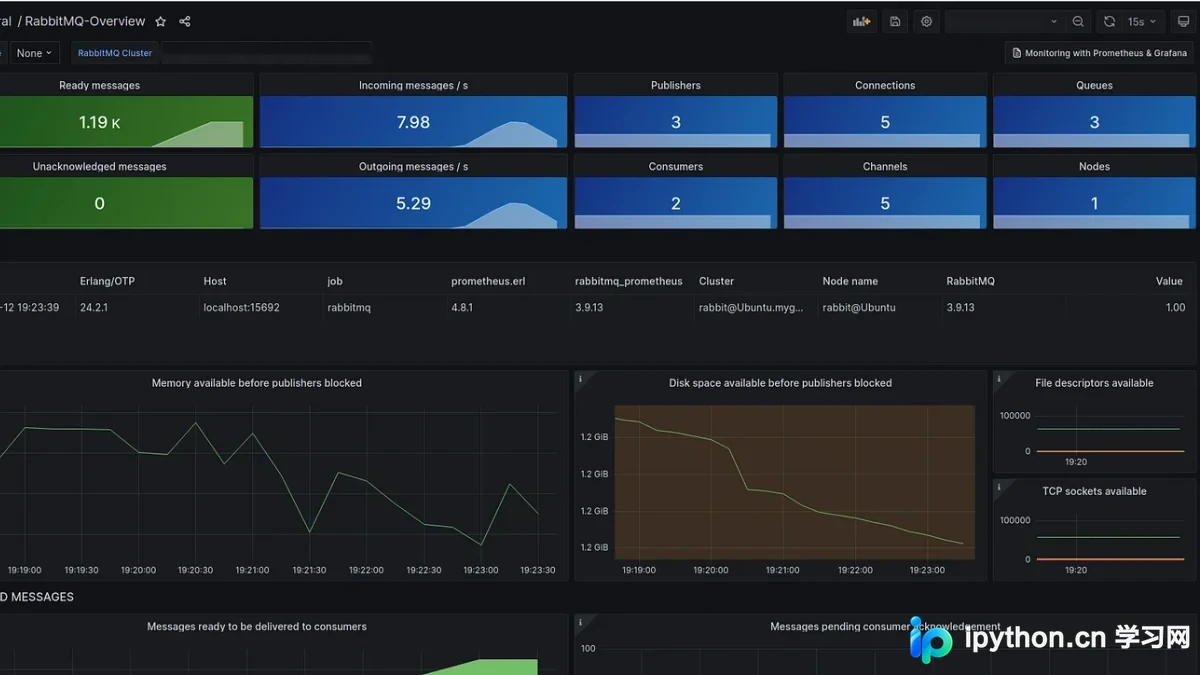Sort table by Host column
The image size is (1200, 675).
[215, 281]
